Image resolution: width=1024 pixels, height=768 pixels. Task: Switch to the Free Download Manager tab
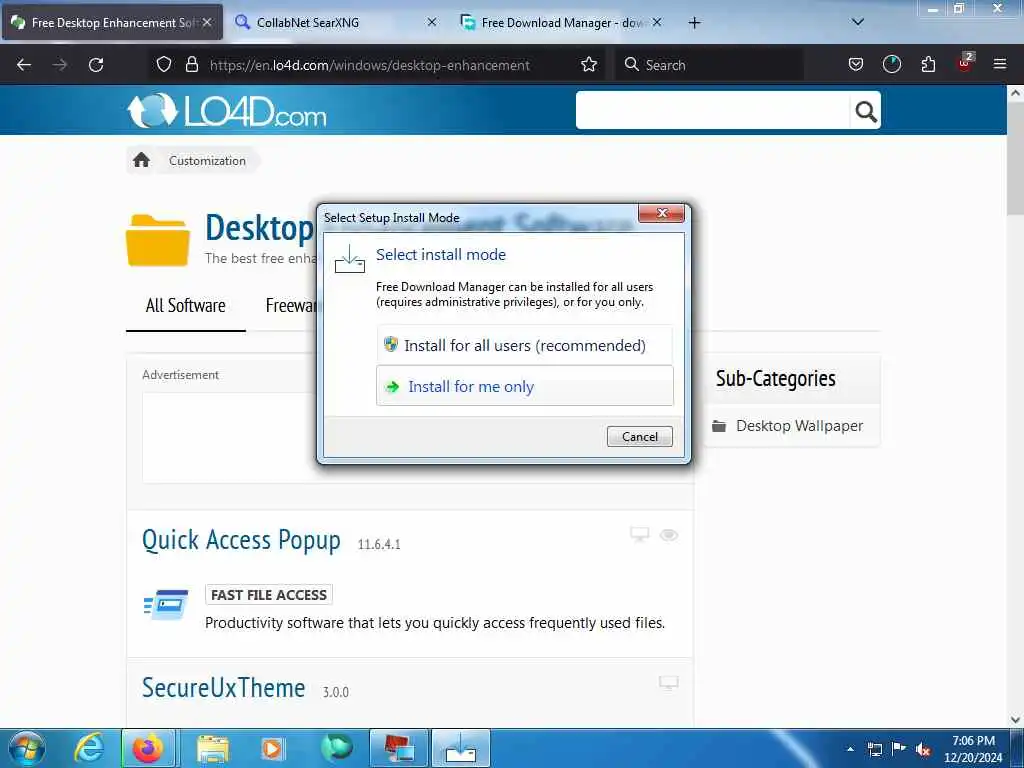click(x=562, y=22)
